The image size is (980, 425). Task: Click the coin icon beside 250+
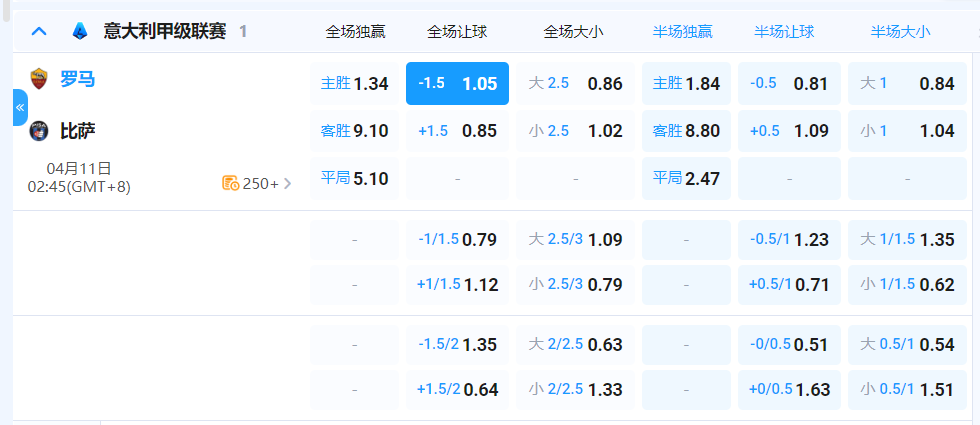231,183
